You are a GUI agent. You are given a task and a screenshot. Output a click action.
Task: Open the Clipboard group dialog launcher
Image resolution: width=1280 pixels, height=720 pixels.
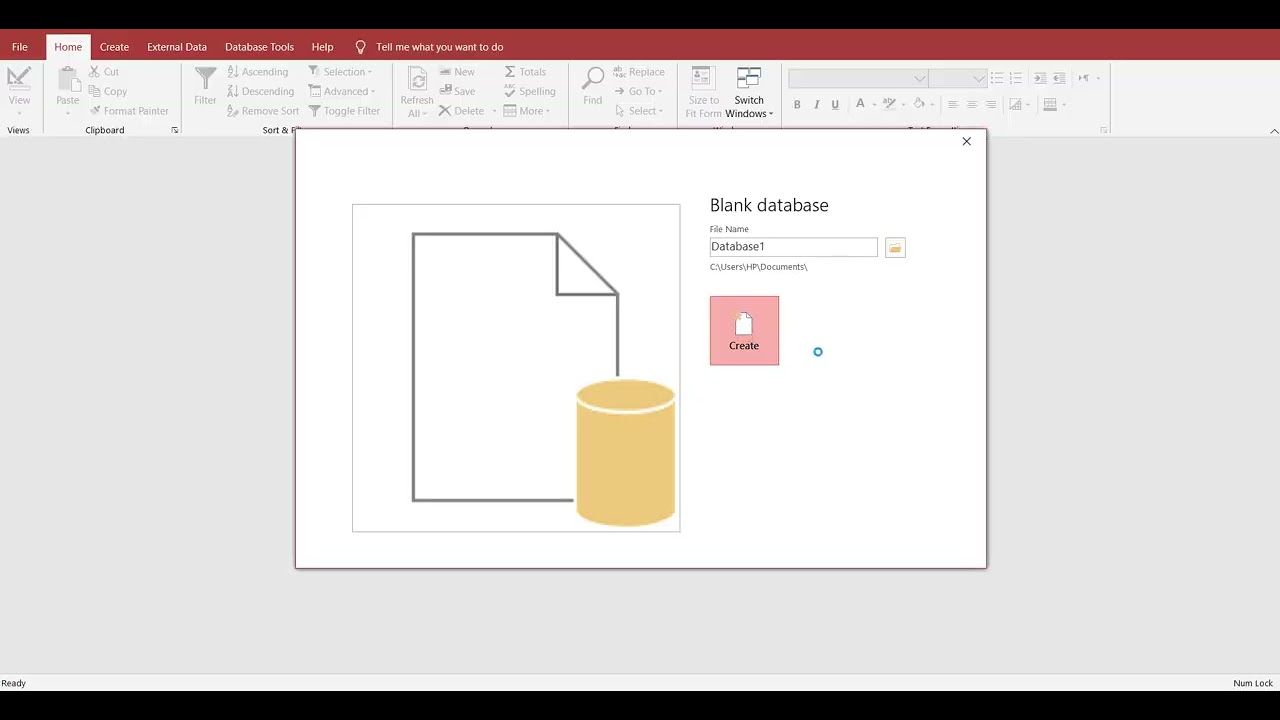(x=175, y=130)
